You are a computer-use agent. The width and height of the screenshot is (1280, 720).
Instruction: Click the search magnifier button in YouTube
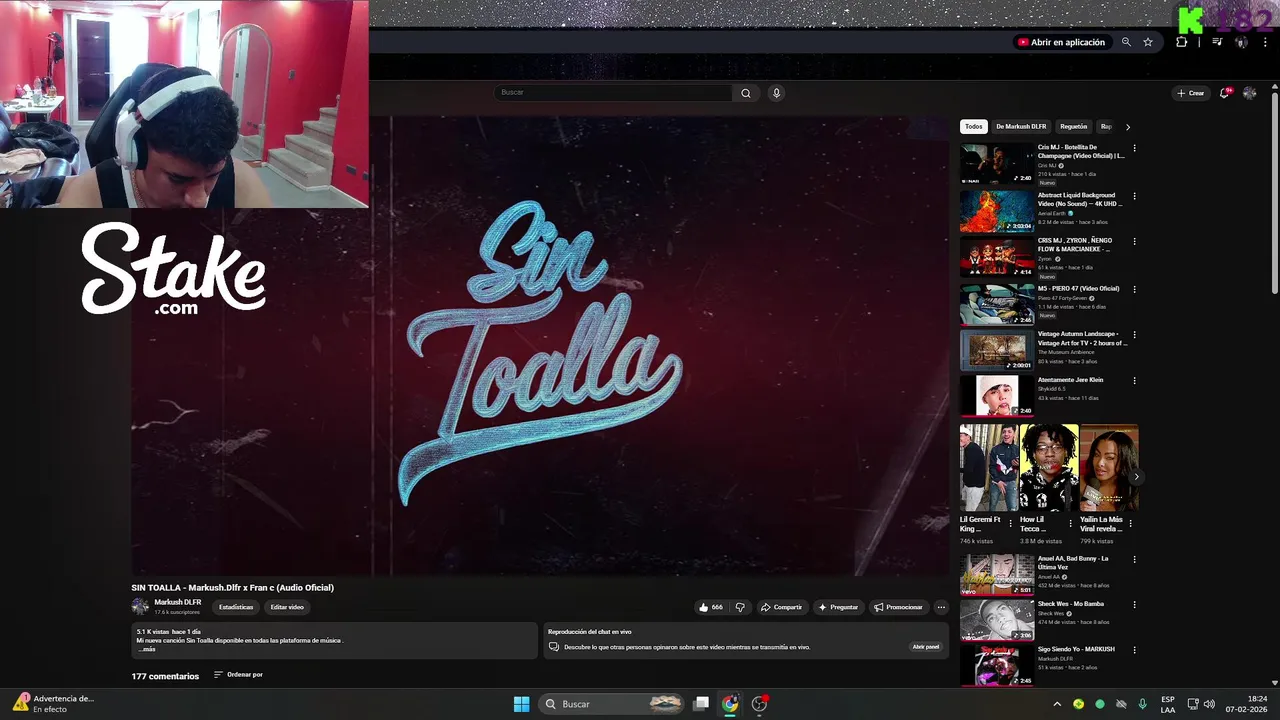click(x=745, y=93)
